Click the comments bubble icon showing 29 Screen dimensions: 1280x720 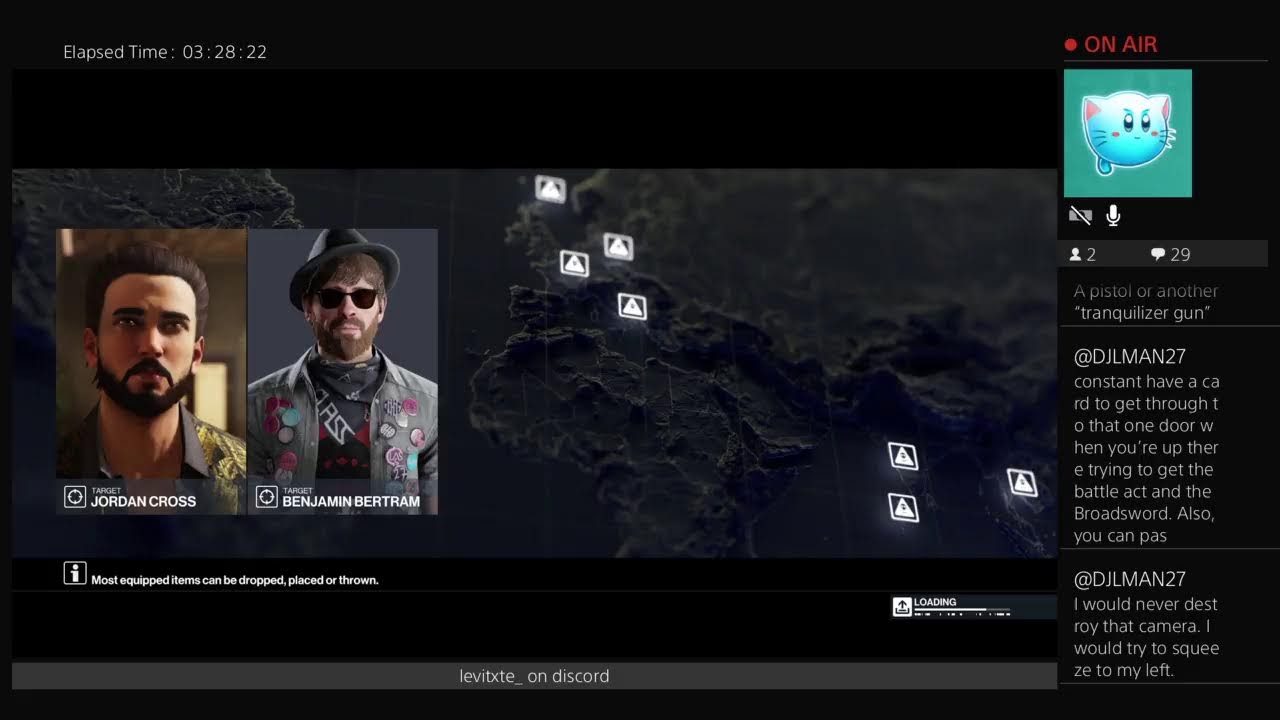click(1157, 255)
